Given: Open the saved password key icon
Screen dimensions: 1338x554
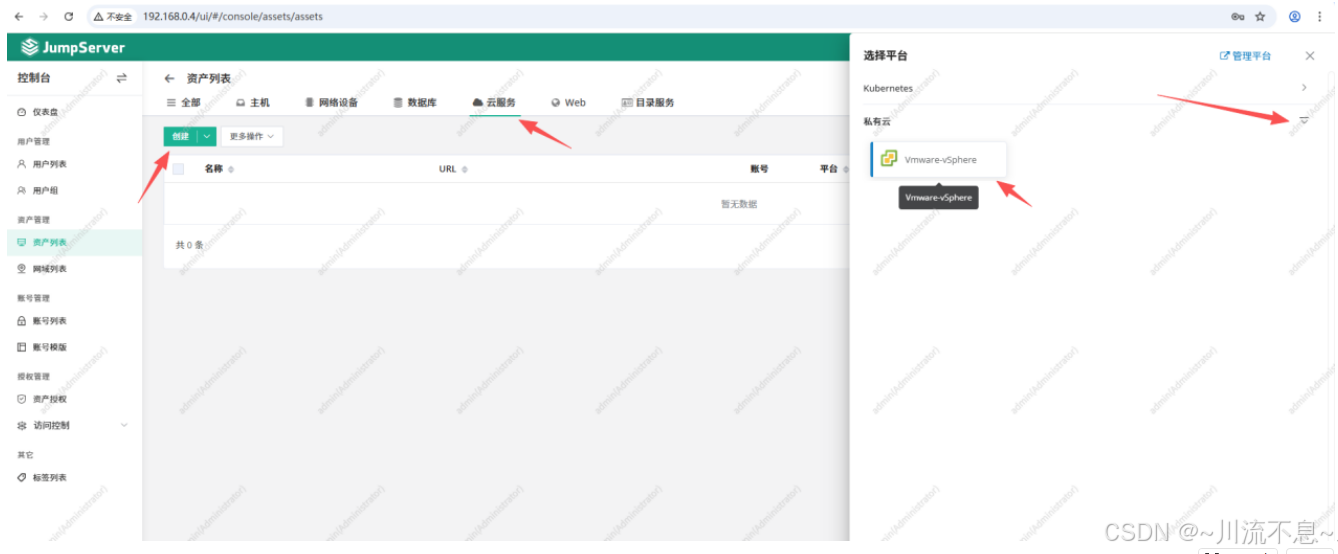Looking at the screenshot, I should (x=1238, y=17).
